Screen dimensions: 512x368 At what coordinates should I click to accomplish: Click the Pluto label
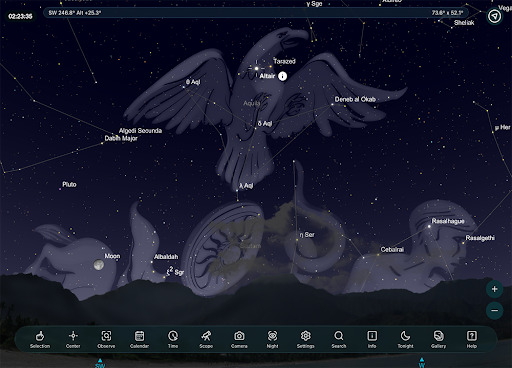click(69, 184)
